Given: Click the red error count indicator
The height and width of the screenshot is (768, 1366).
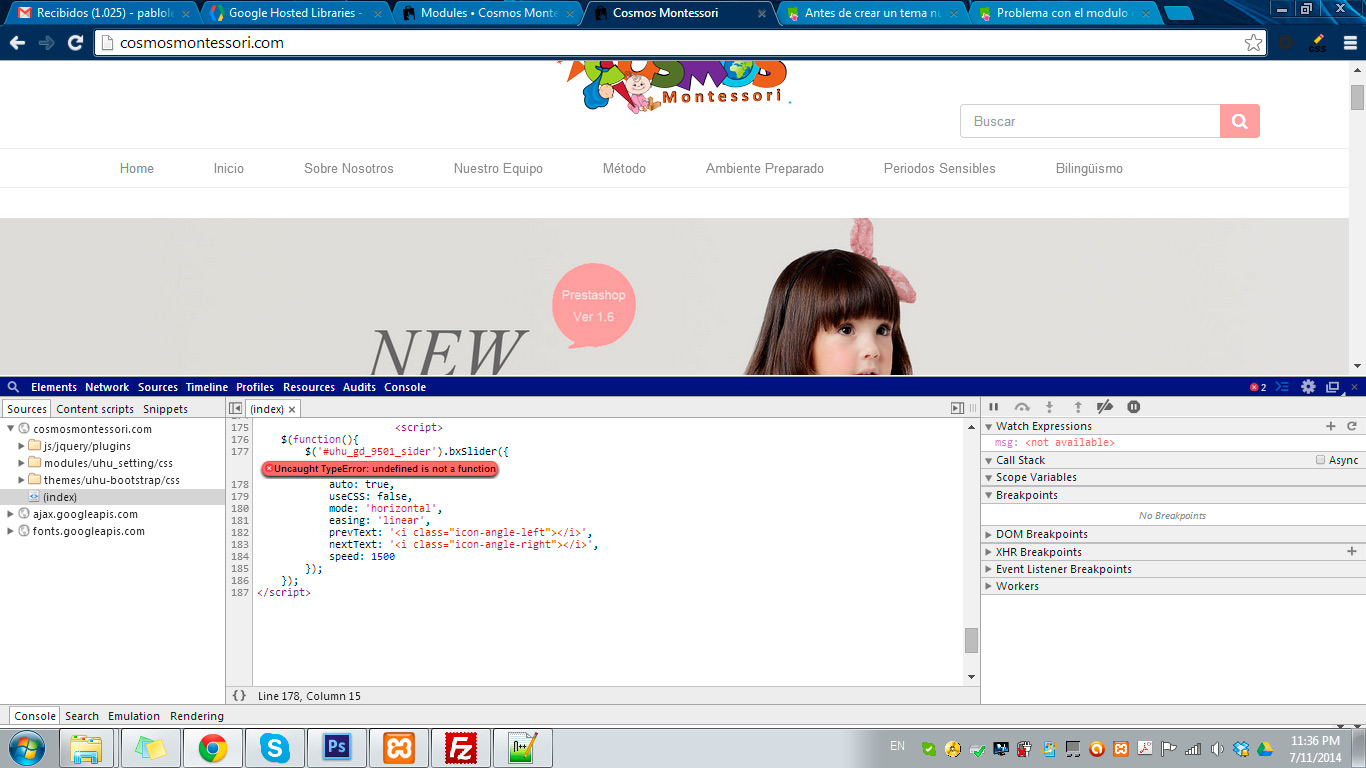Looking at the screenshot, I should point(1258,387).
